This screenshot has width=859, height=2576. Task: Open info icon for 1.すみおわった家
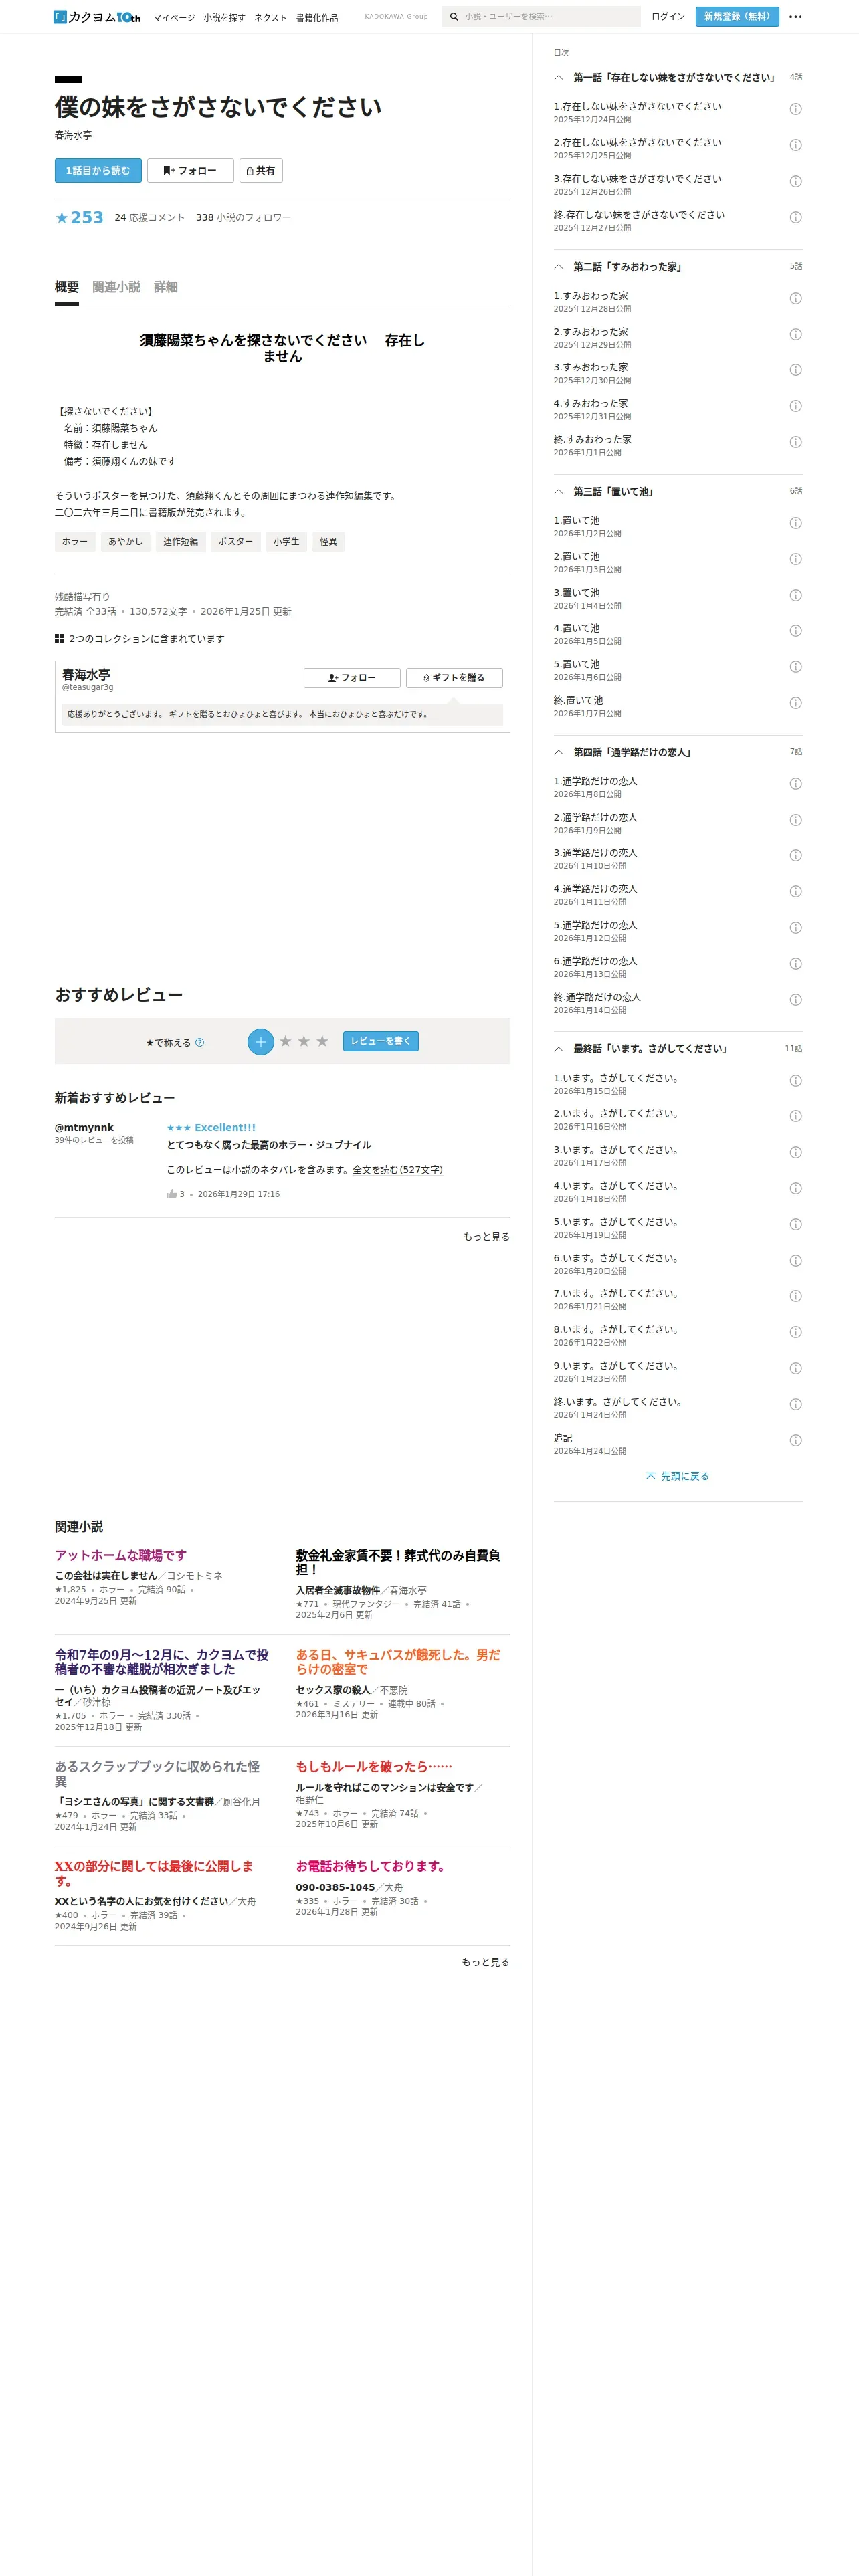coord(796,298)
